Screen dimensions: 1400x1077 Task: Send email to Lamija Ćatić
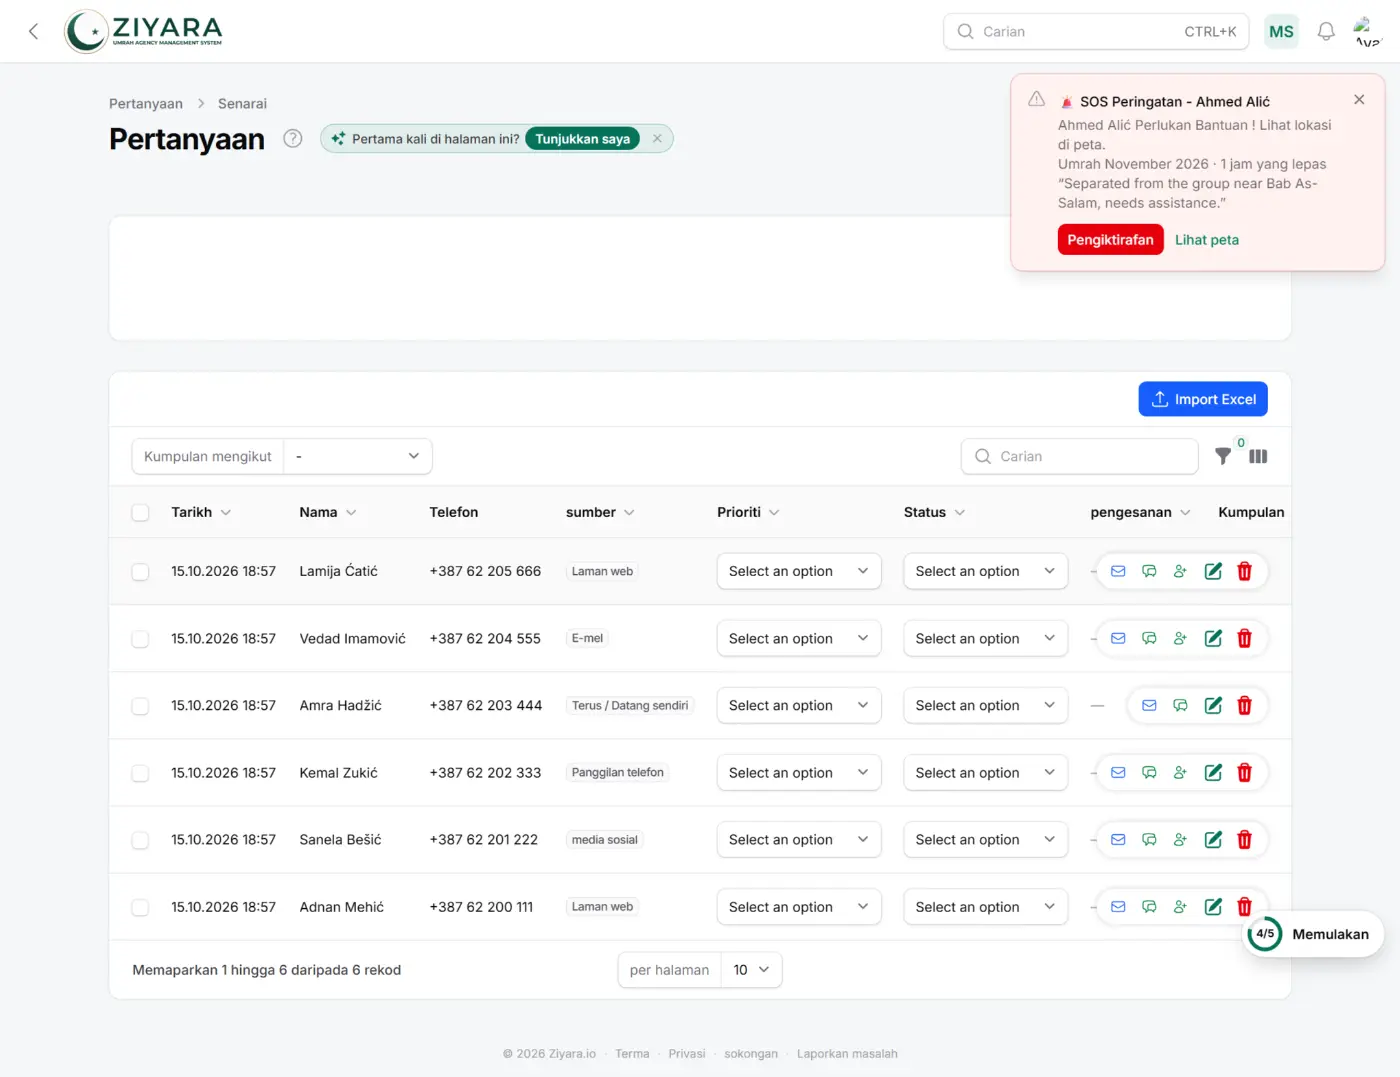click(1118, 571)
